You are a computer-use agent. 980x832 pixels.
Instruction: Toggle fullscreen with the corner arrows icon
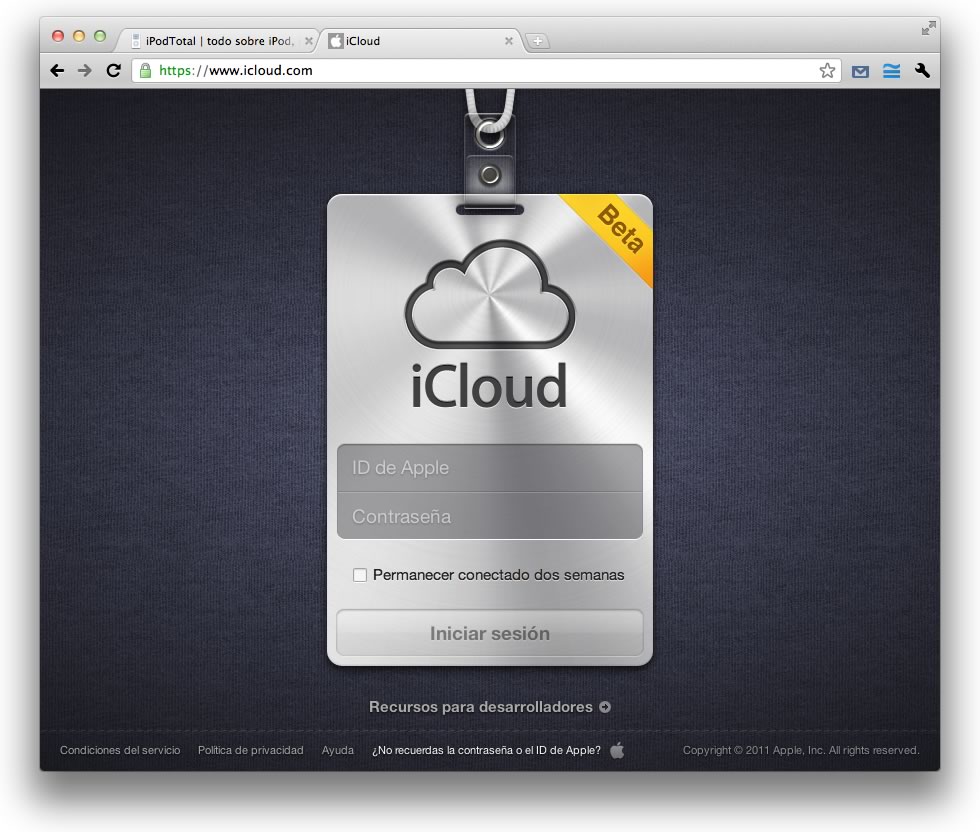[x=928, y=28]
